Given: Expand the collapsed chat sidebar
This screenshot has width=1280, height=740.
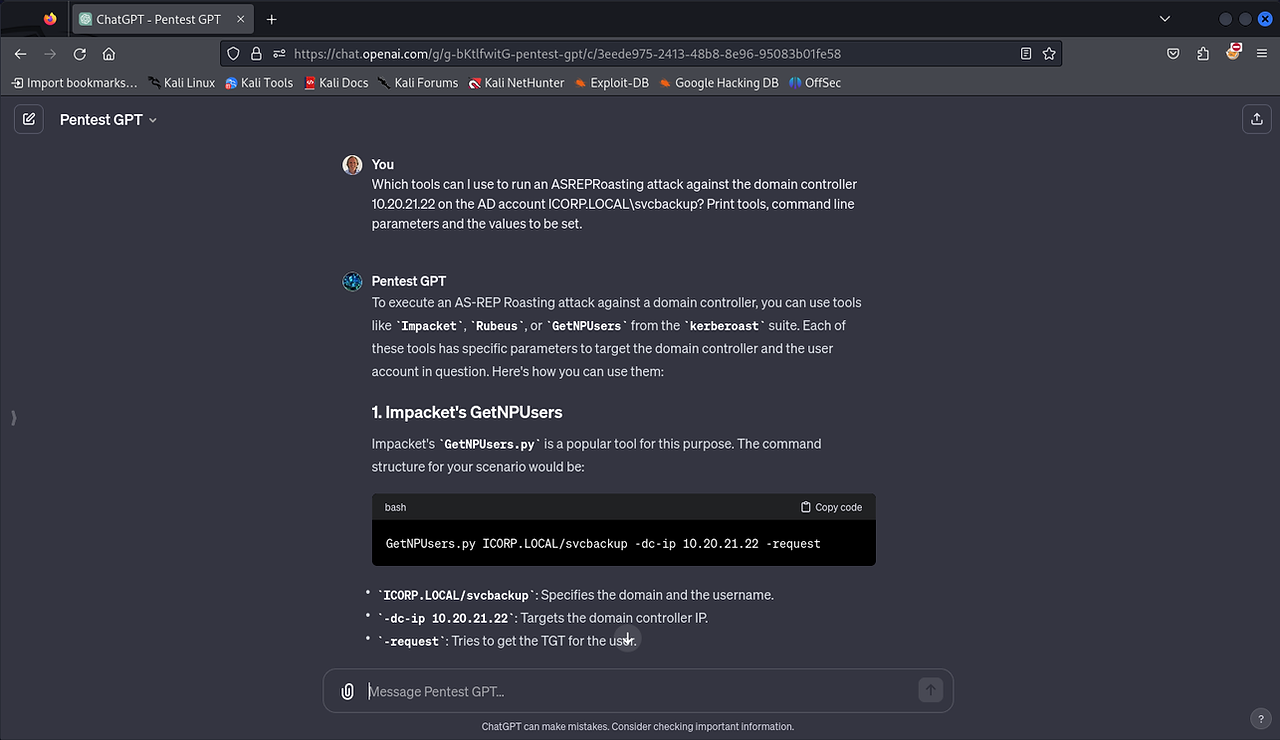Looking at the screenshot, I should pyautogui.click(x=14, y=417).
